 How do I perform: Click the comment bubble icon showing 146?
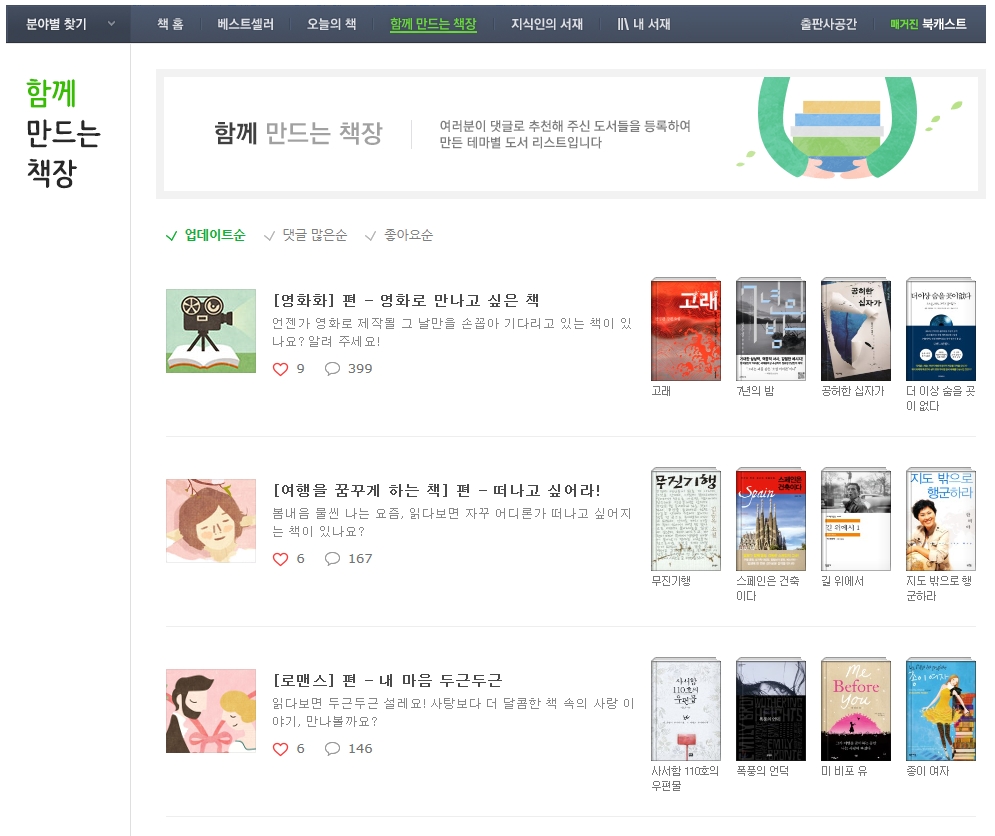tap(332, 748)
